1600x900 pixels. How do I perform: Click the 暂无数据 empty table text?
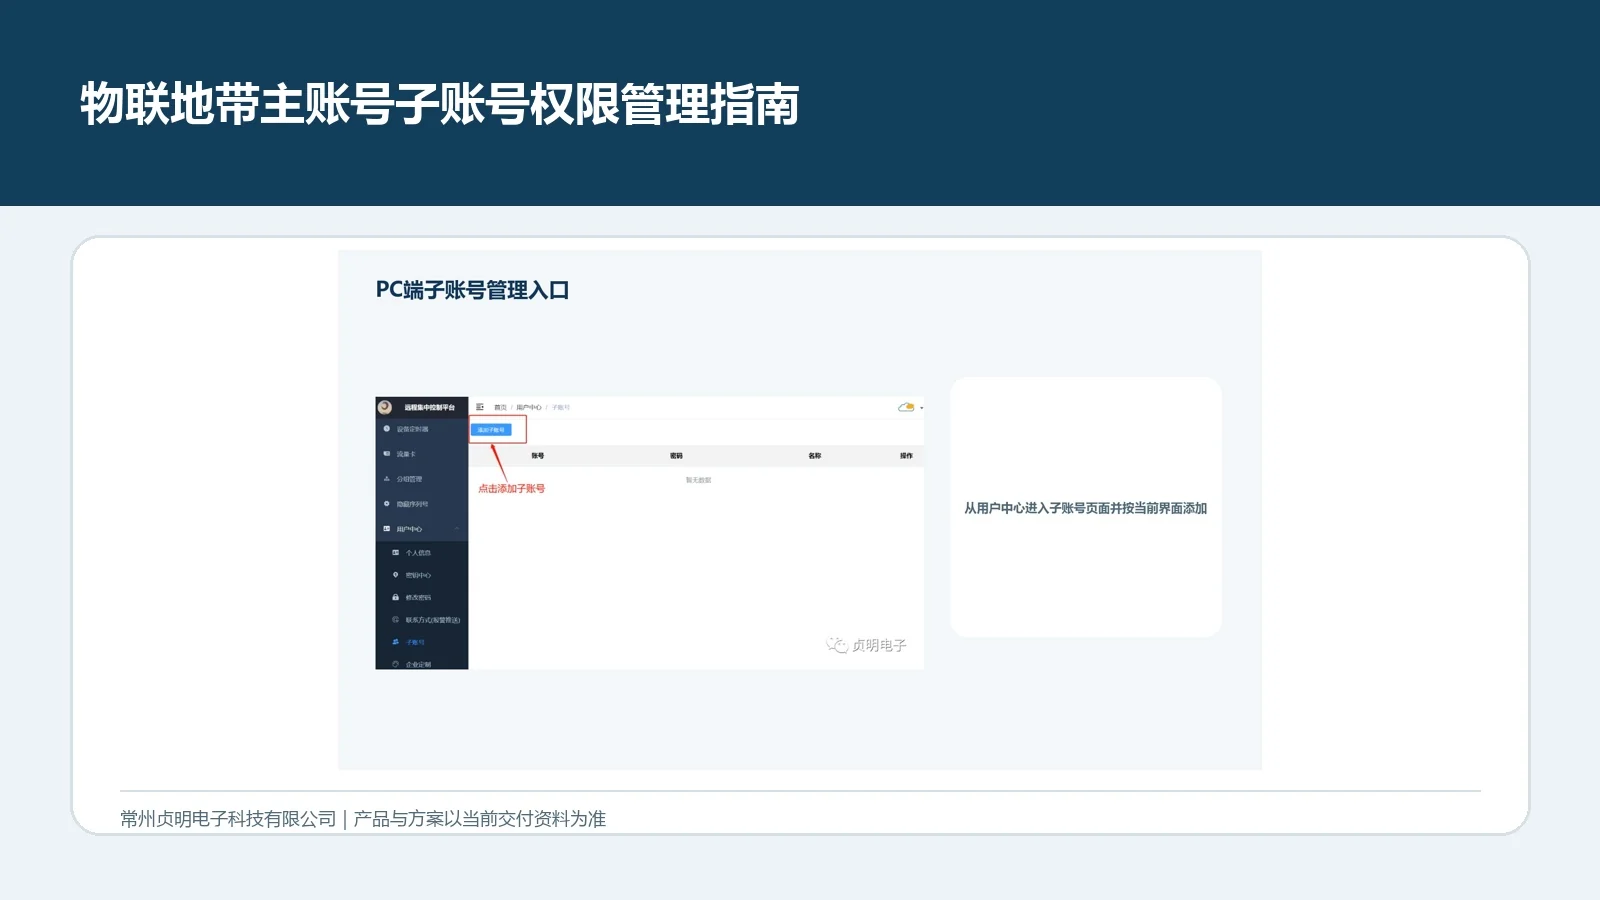(698, 480)
